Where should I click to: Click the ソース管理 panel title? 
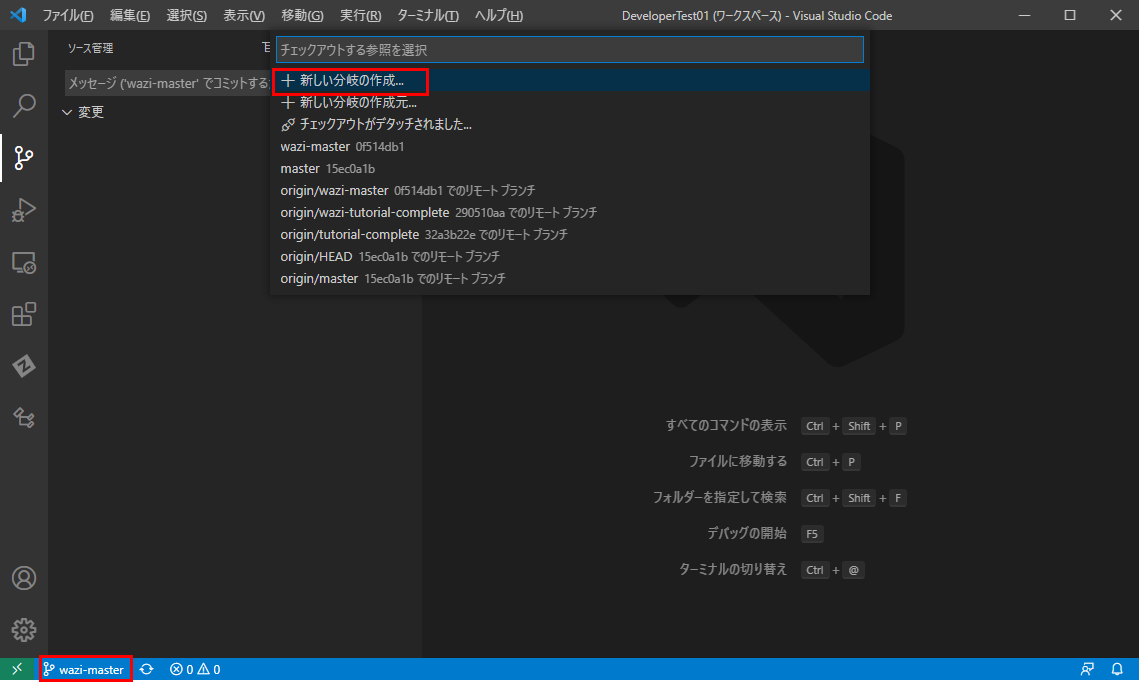click(x=90, y=48)
